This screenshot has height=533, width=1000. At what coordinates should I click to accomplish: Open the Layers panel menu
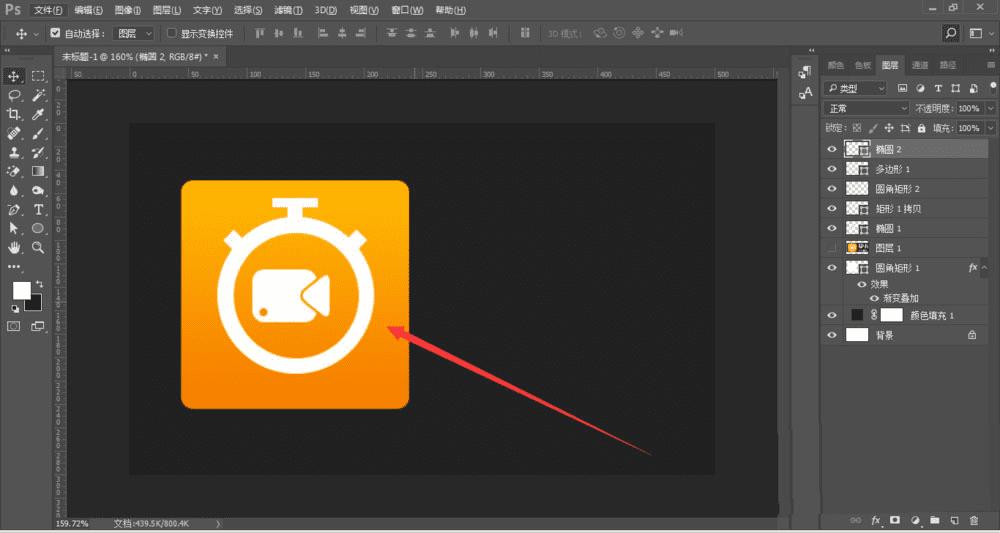990,65
